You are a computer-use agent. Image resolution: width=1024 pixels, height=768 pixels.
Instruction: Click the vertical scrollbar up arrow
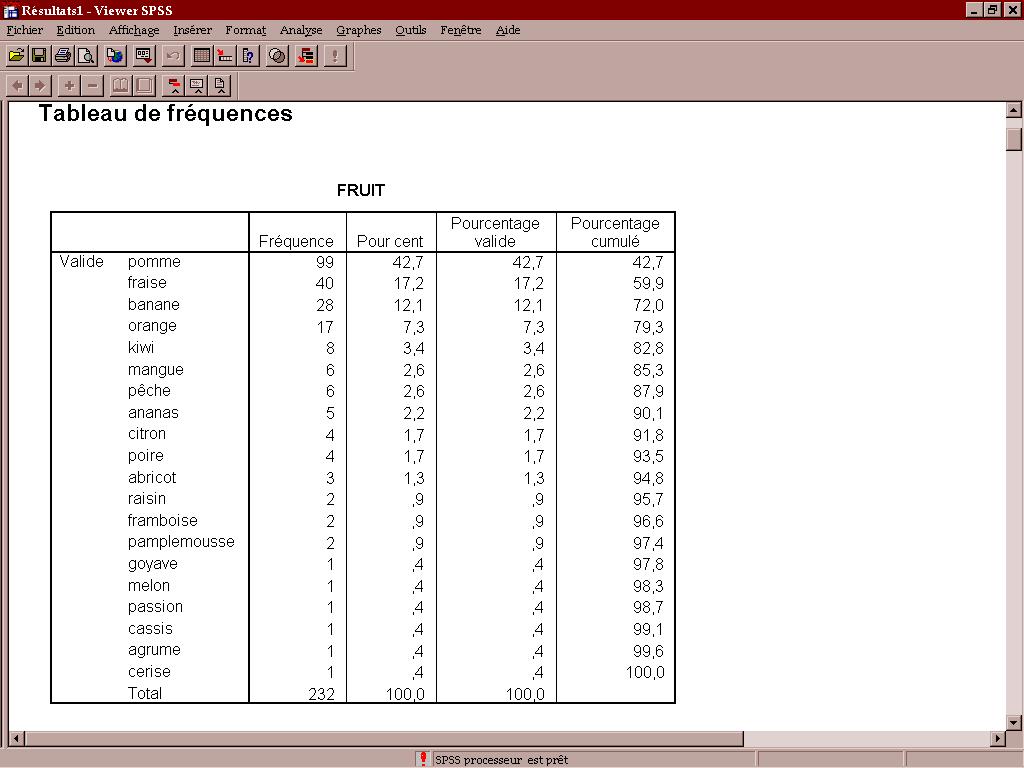pyautogui.click(x=1014, y=110)
